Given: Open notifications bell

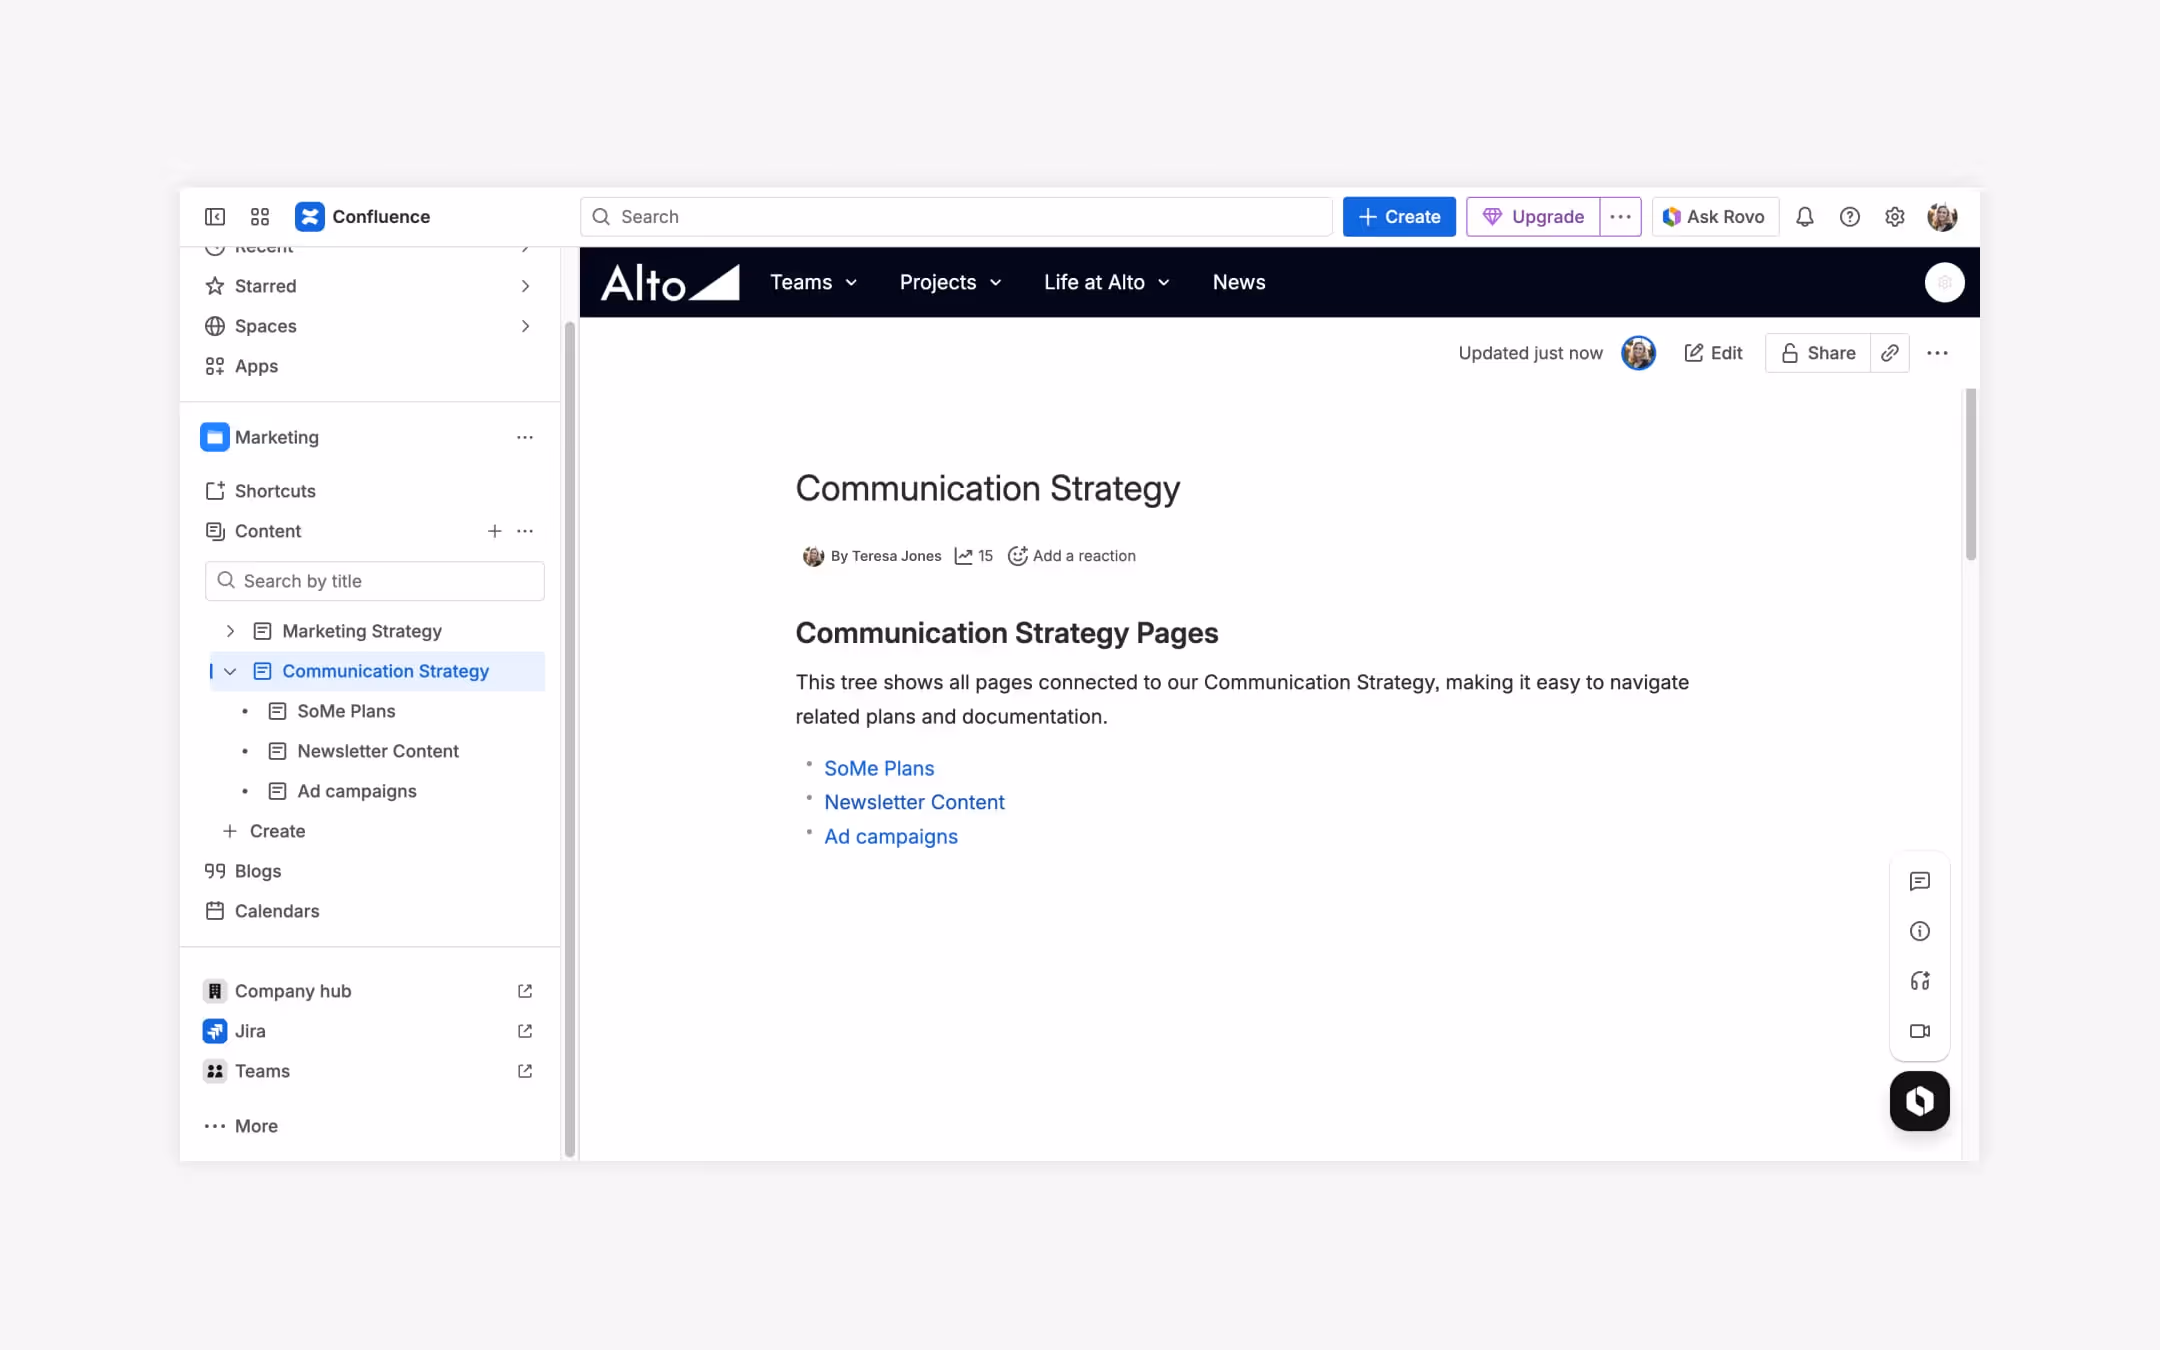Looking at the screenshot, I should 1805,216.
